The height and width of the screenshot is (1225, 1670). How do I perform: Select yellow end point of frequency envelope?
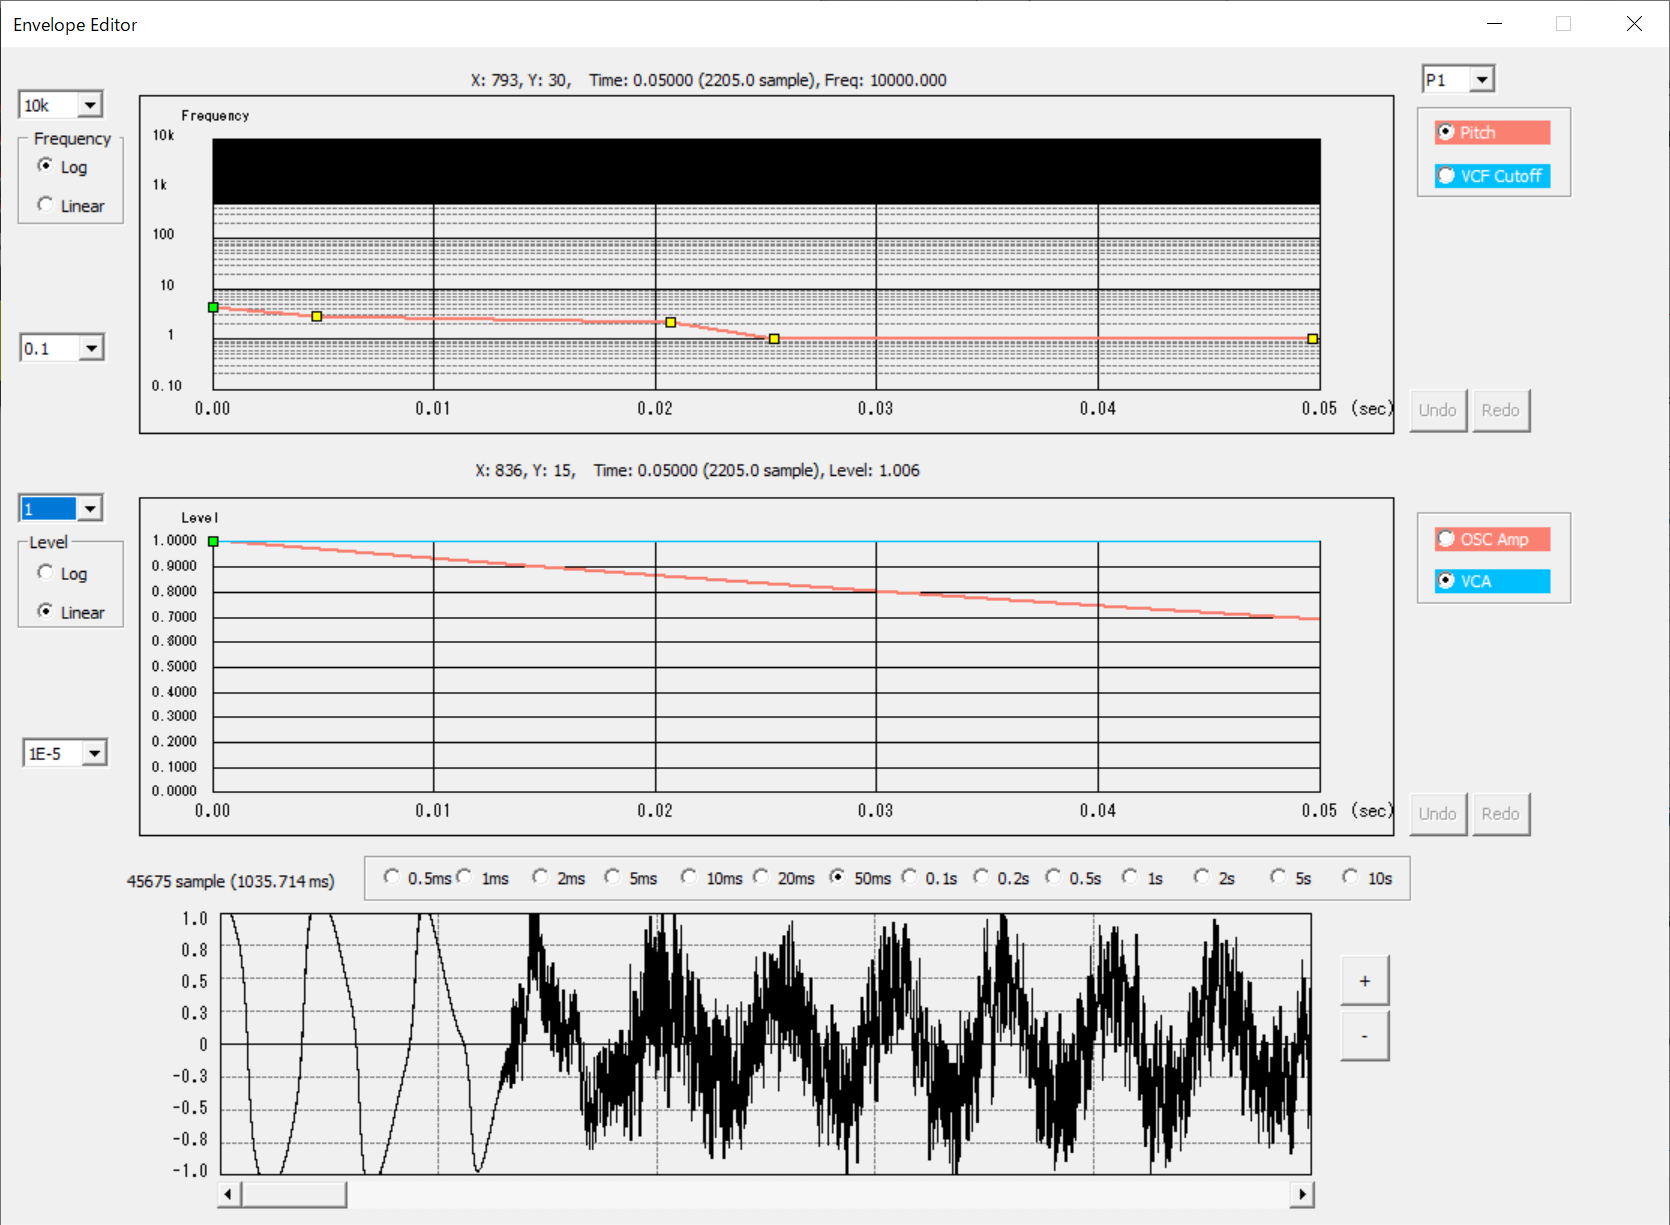(x=1312, y=339)
